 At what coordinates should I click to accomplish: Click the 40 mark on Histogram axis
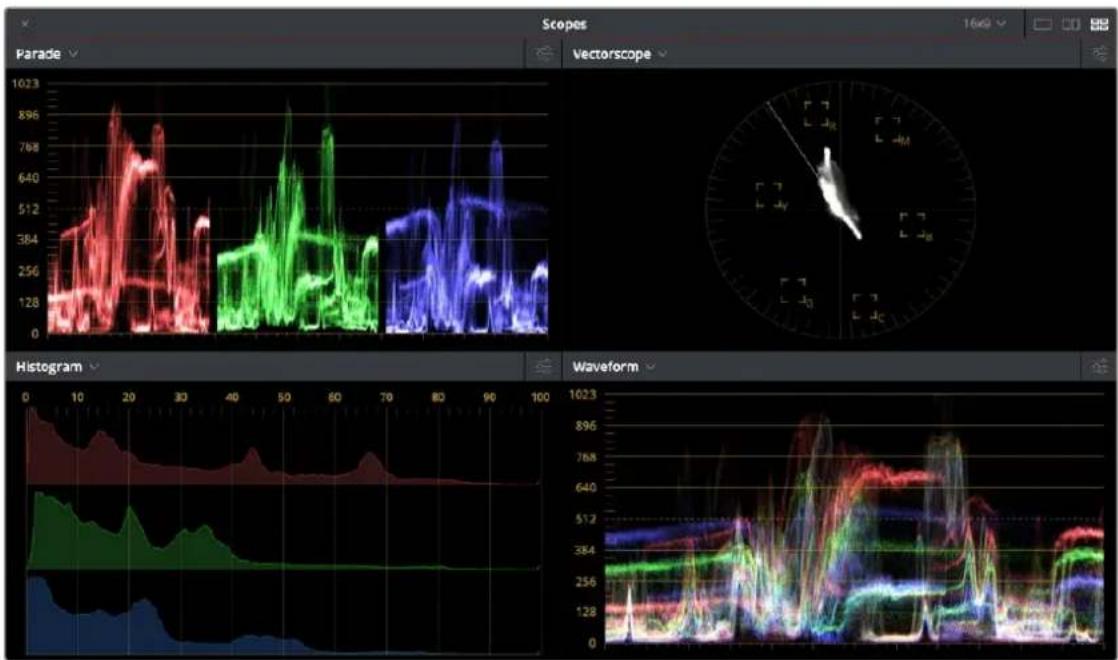(232, 397)
